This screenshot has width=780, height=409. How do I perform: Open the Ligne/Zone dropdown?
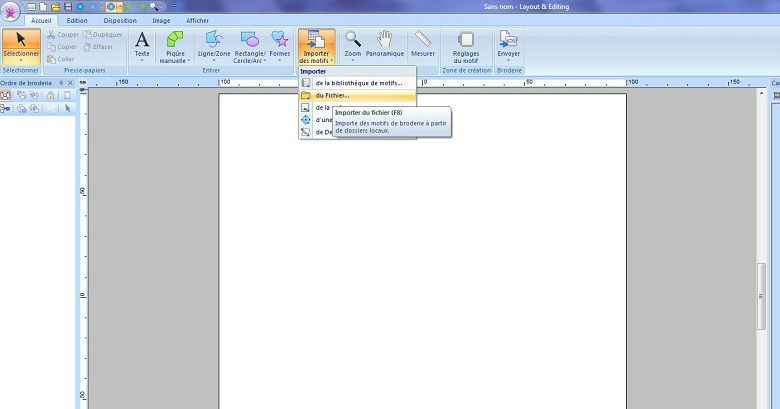coord(214,60)
